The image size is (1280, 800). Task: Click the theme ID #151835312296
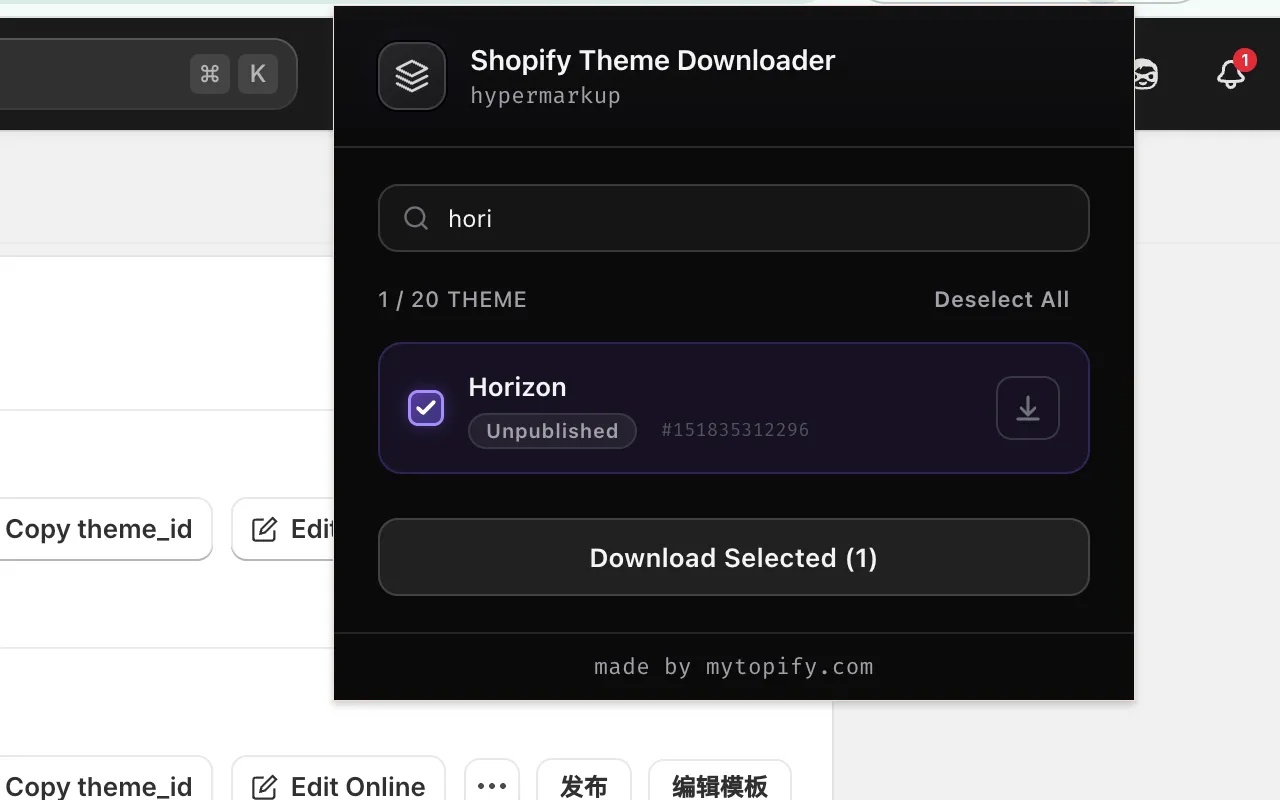[x=735, y=430]
